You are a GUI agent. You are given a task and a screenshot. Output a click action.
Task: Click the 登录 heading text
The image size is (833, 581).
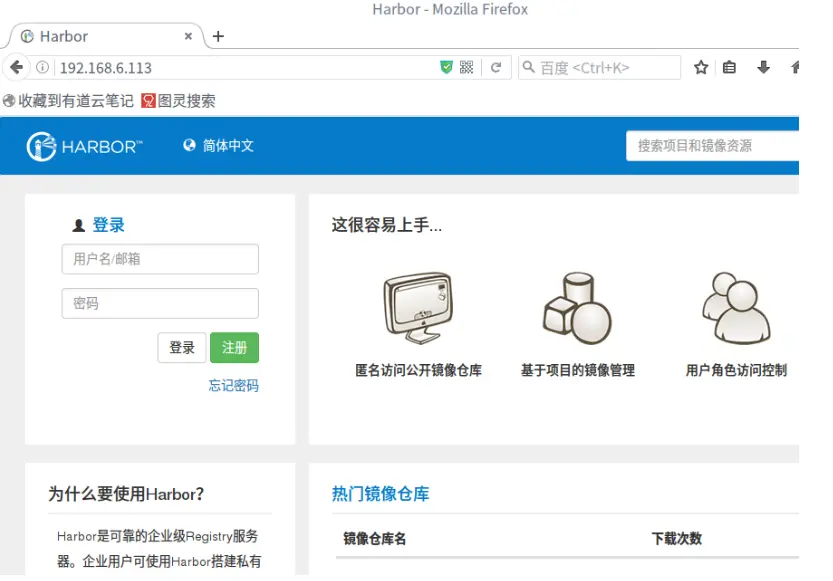[108, 225]
